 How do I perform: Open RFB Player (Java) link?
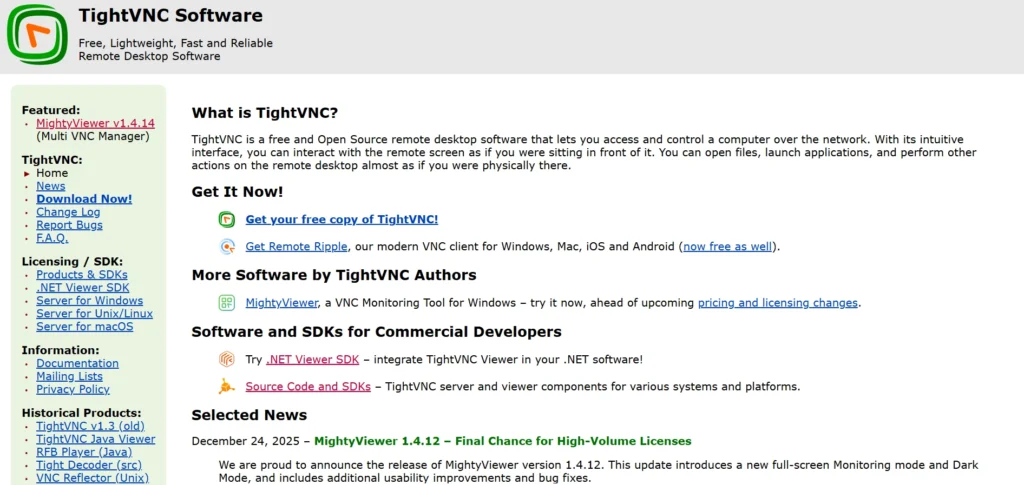point(84,452)
